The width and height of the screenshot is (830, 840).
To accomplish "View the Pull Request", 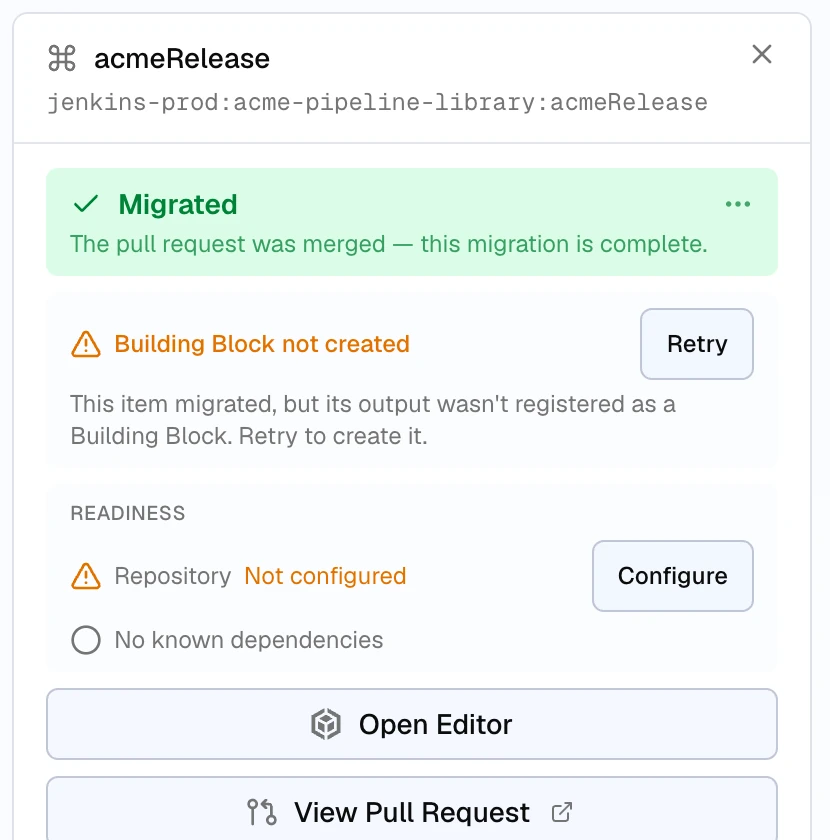I will click(x=412, y=809).
